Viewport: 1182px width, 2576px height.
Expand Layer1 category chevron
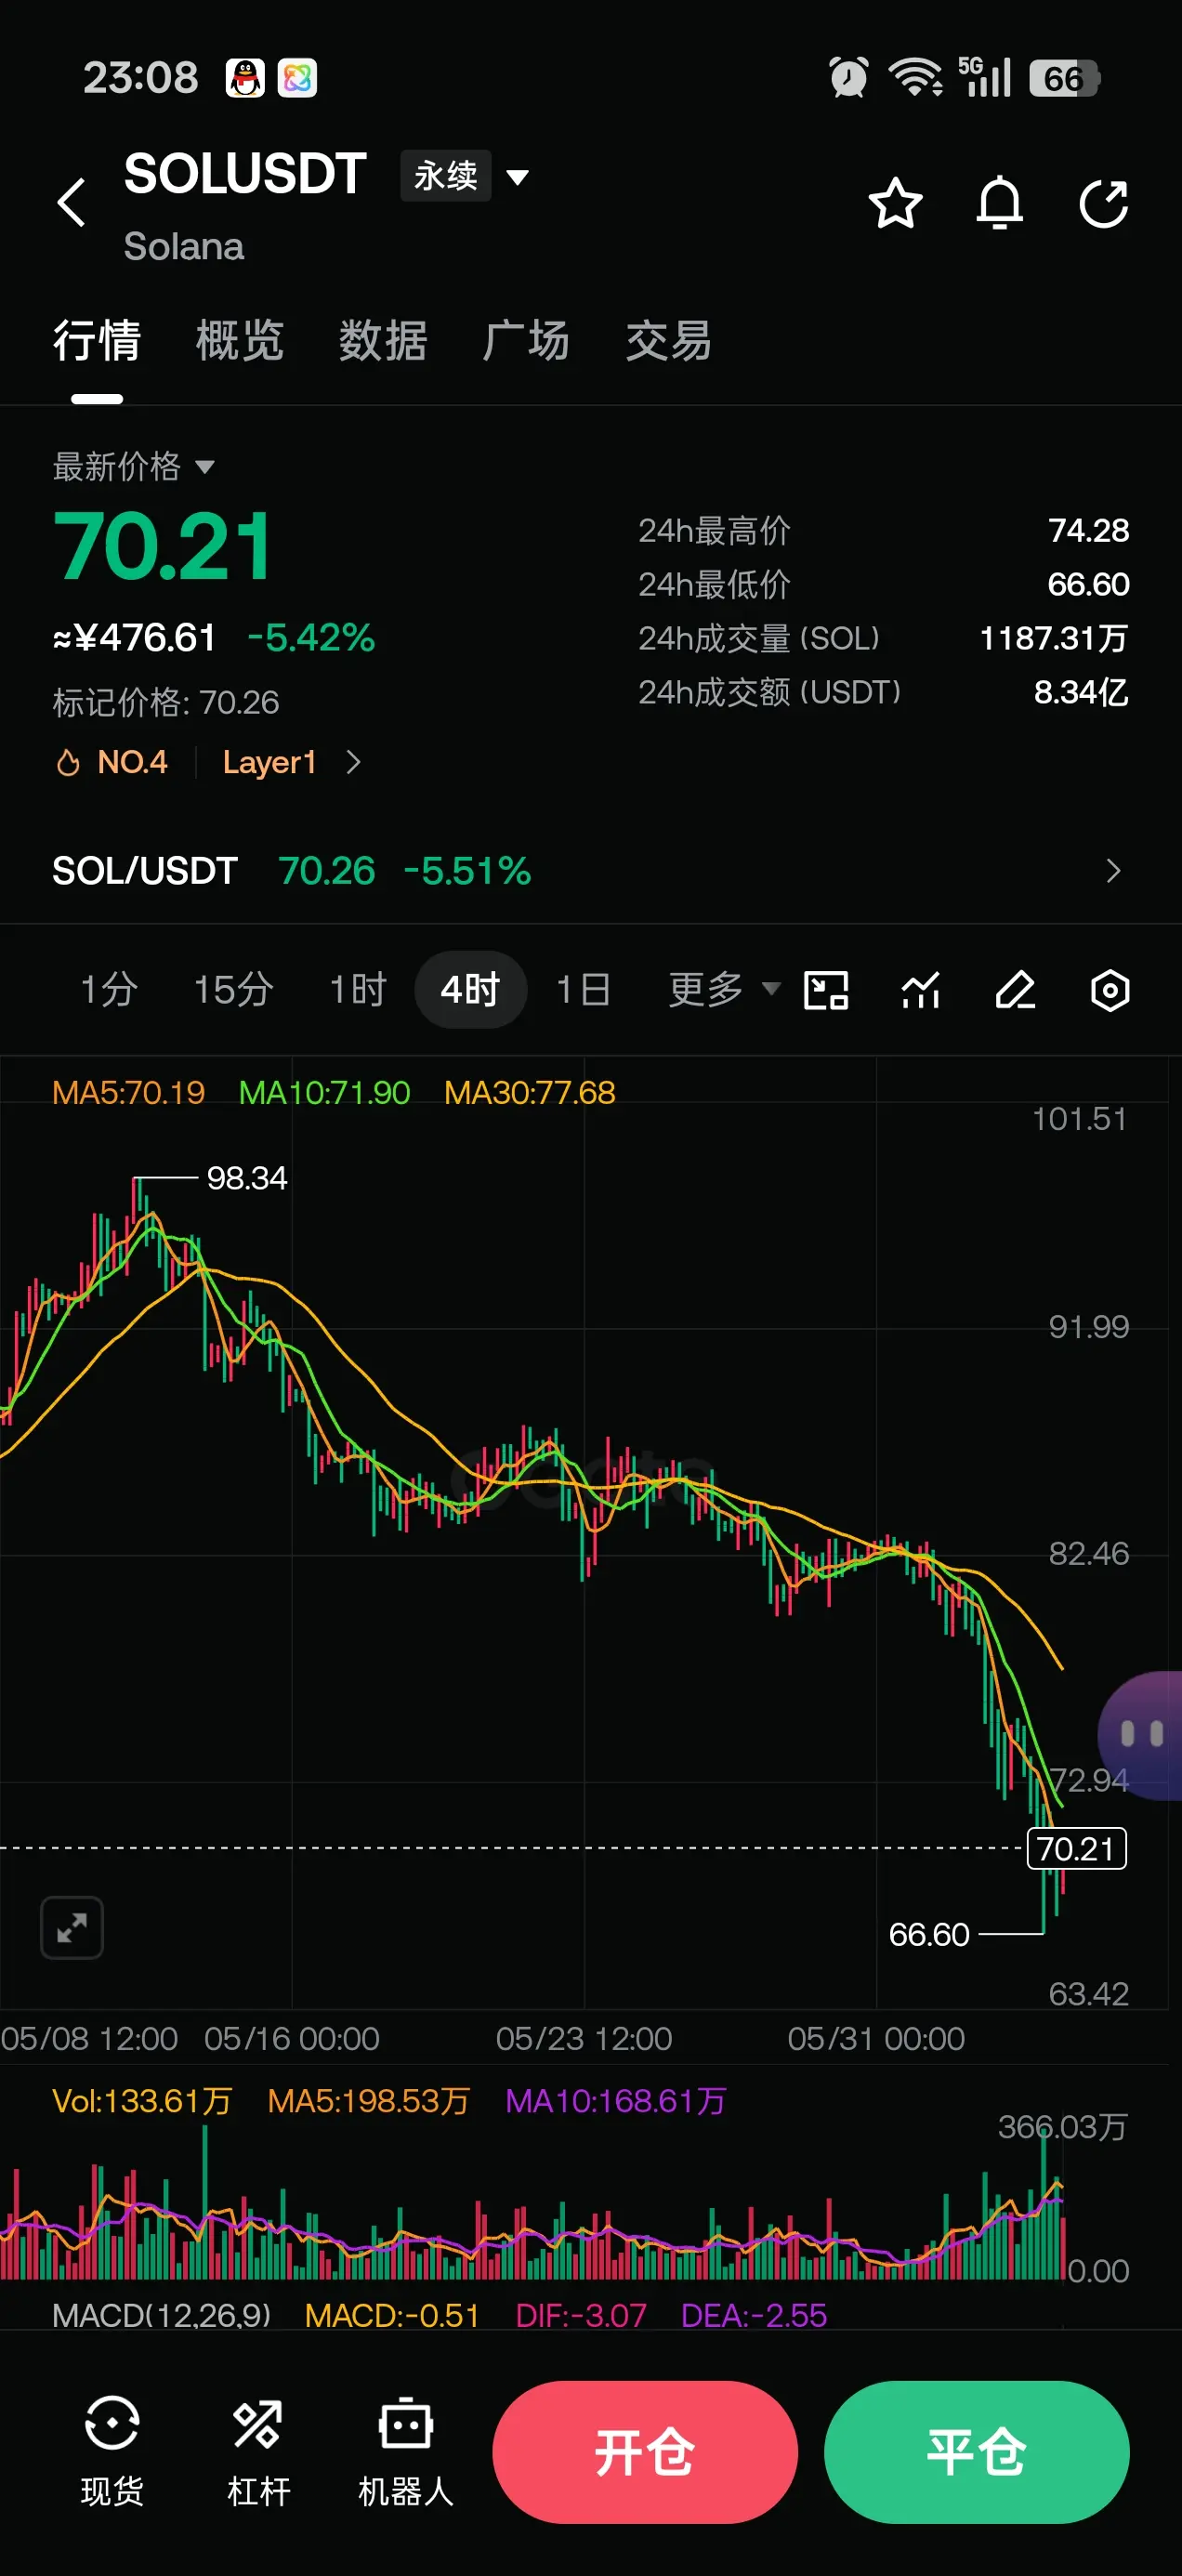[x=352, y=763]
